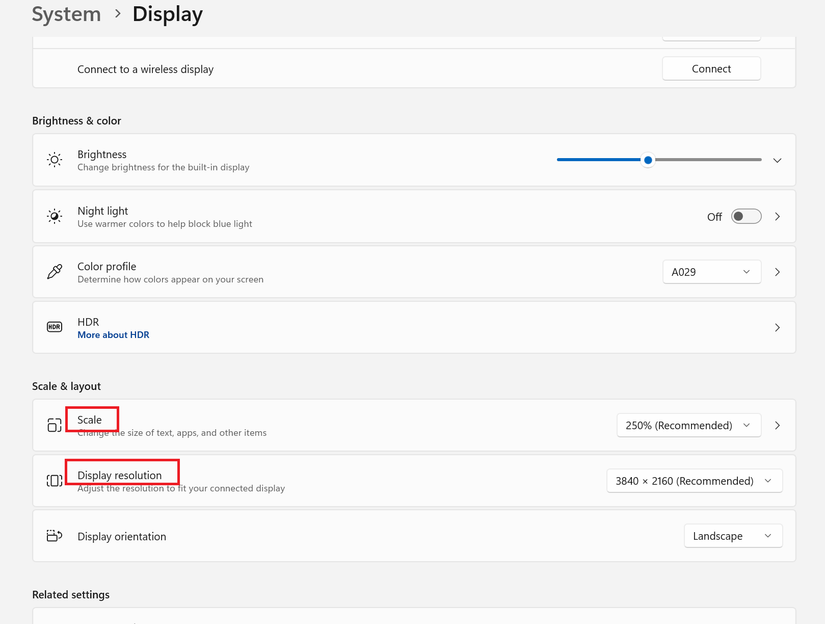This screenshot has height=624, width=825.
Task: Open Night light settings chevron
Action: (x=777, y=216)
